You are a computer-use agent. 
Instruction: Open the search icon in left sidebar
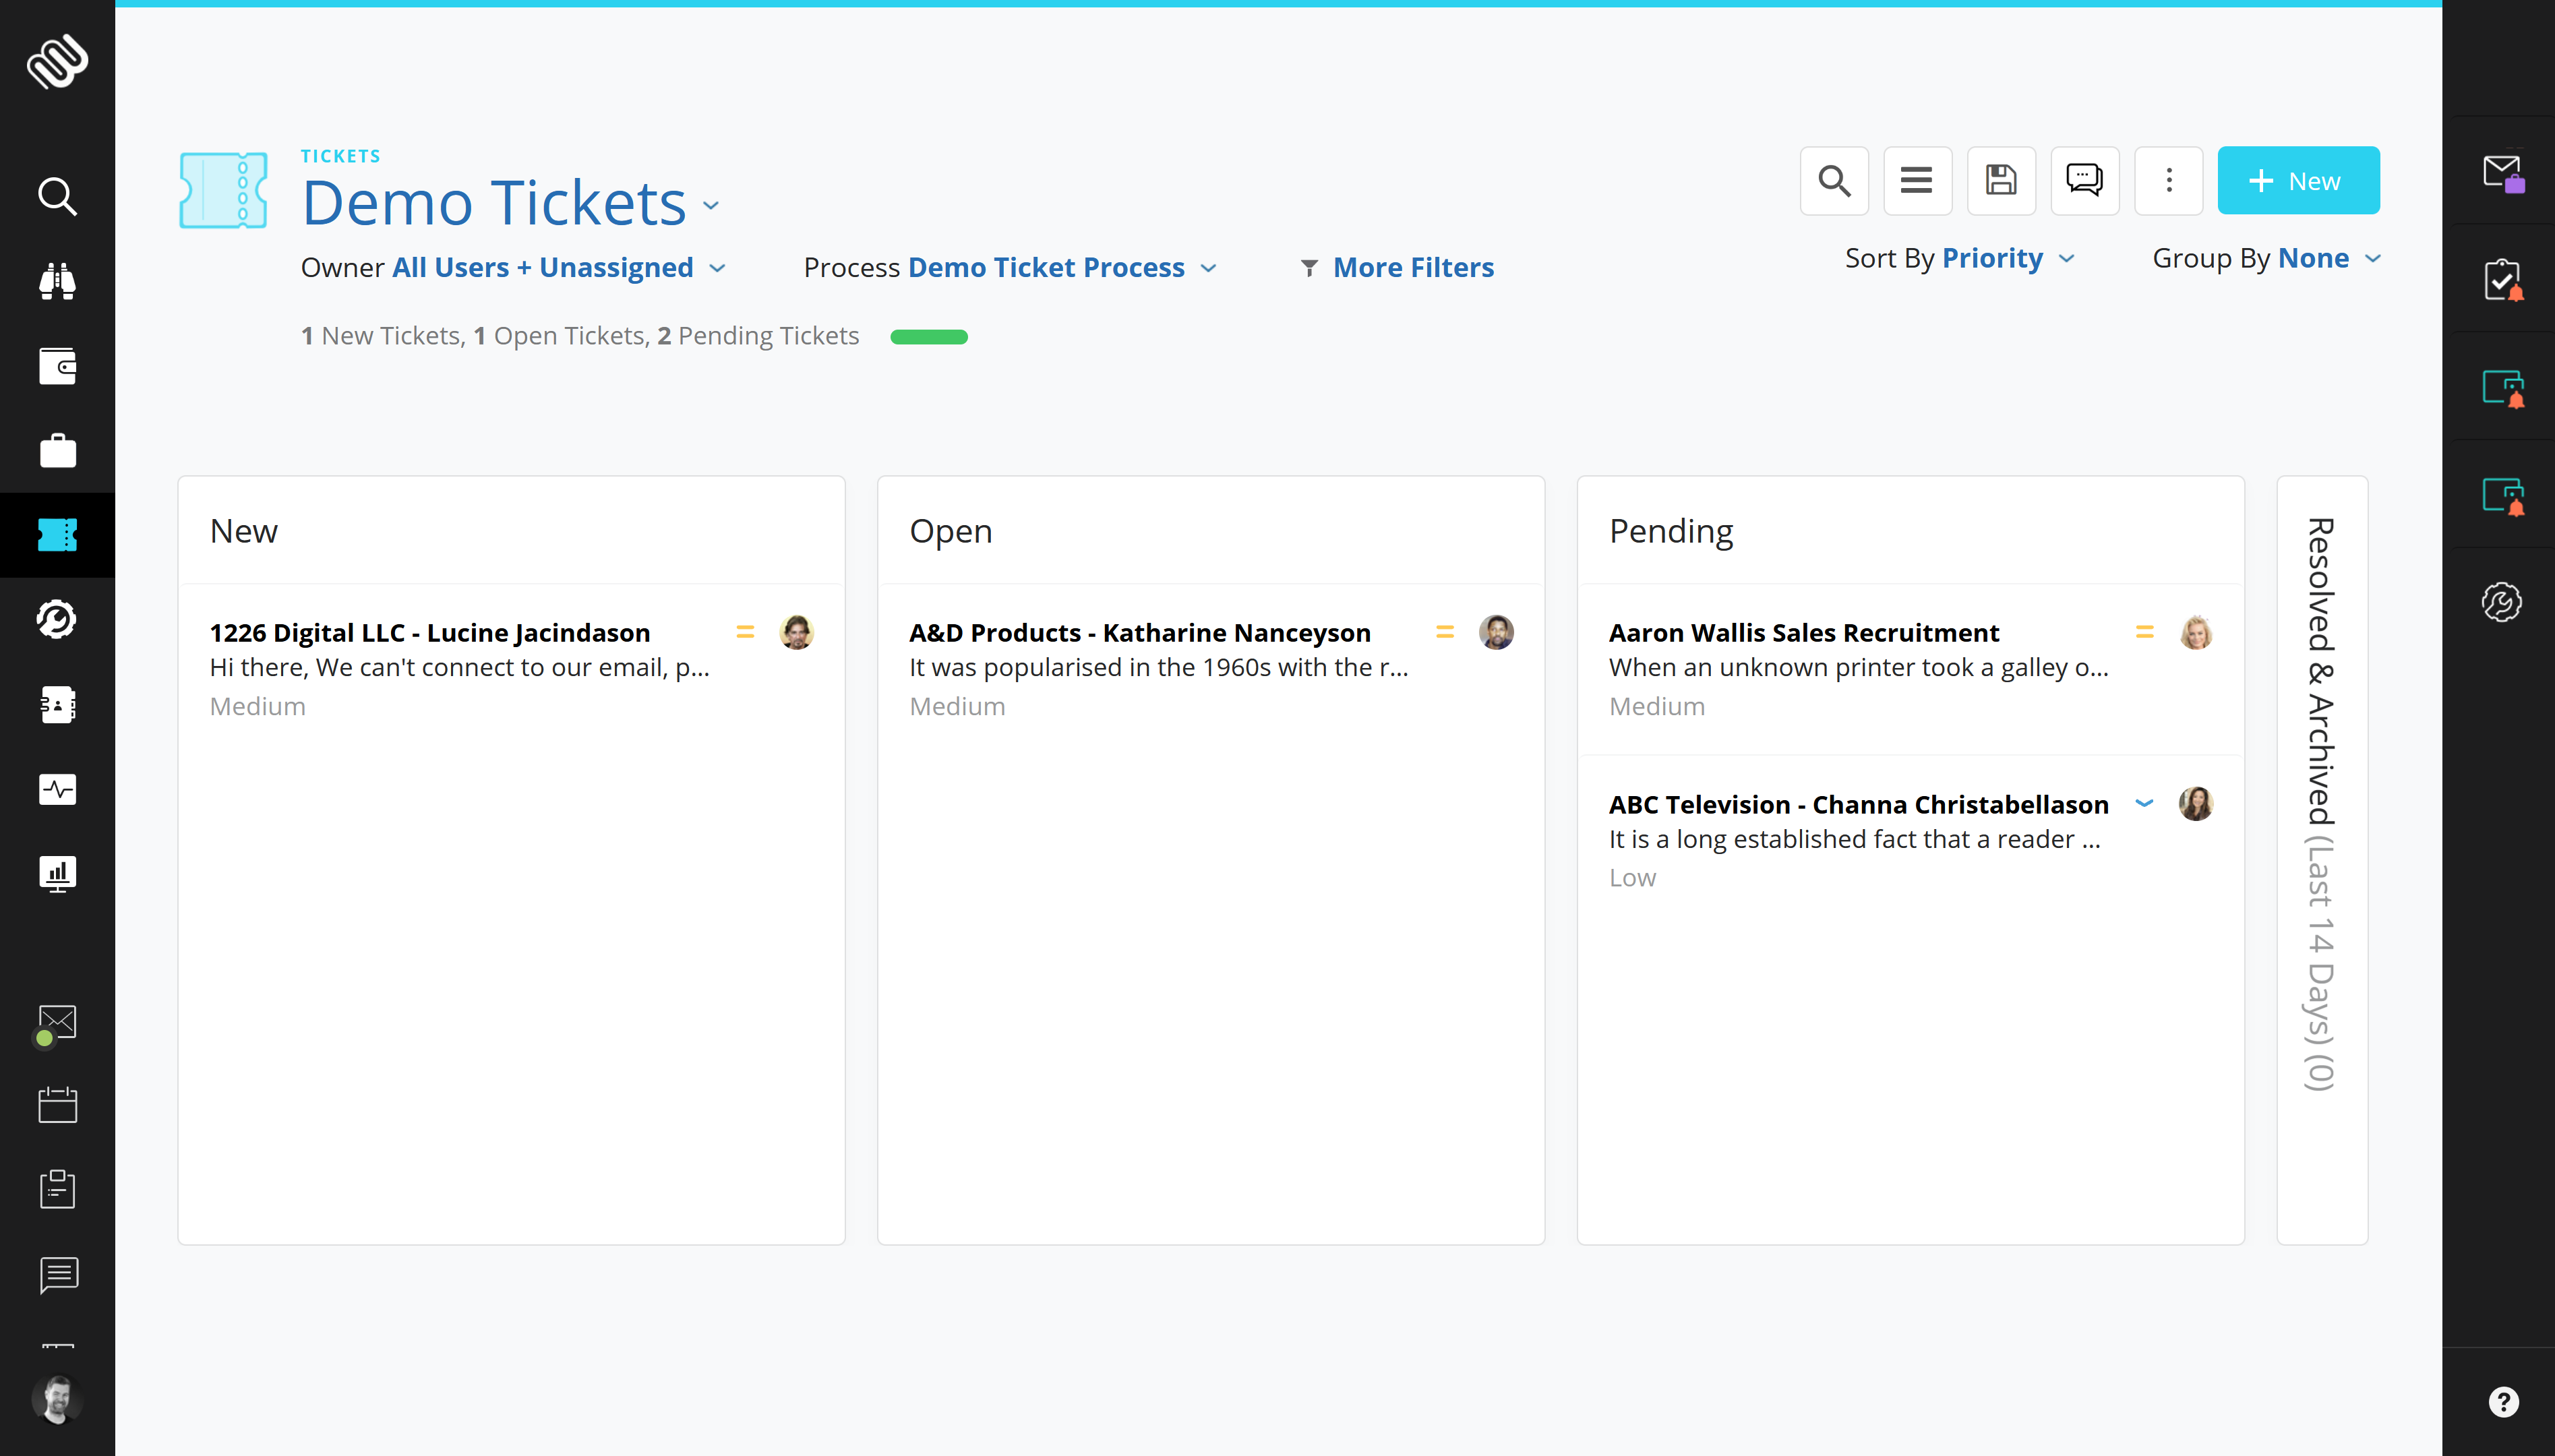tap(57, 196)
